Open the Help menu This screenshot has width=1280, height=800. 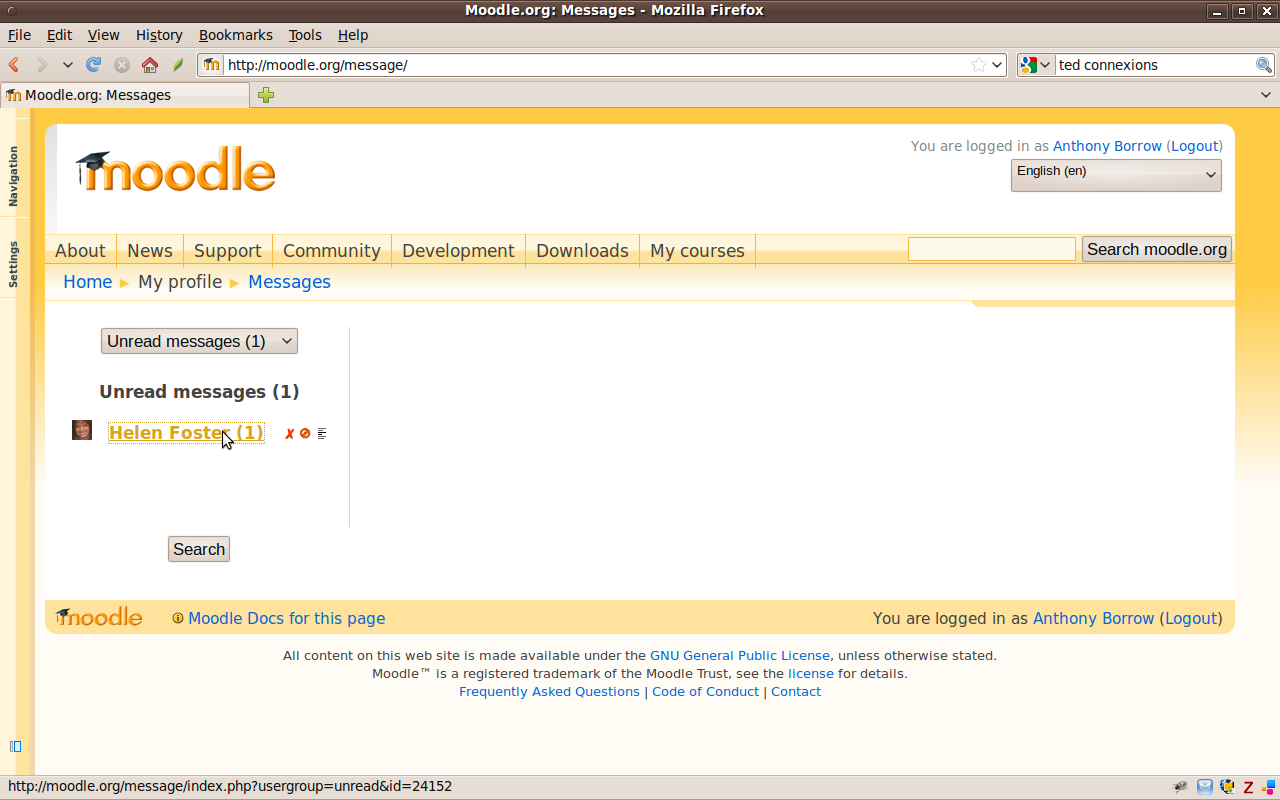coord(353,35)
